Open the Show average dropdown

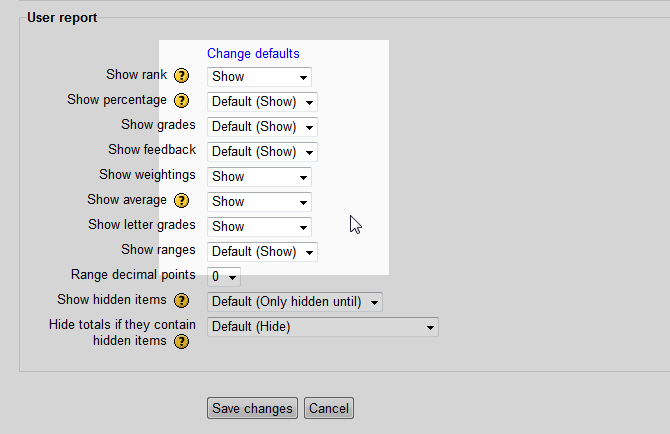pos(259,202)
